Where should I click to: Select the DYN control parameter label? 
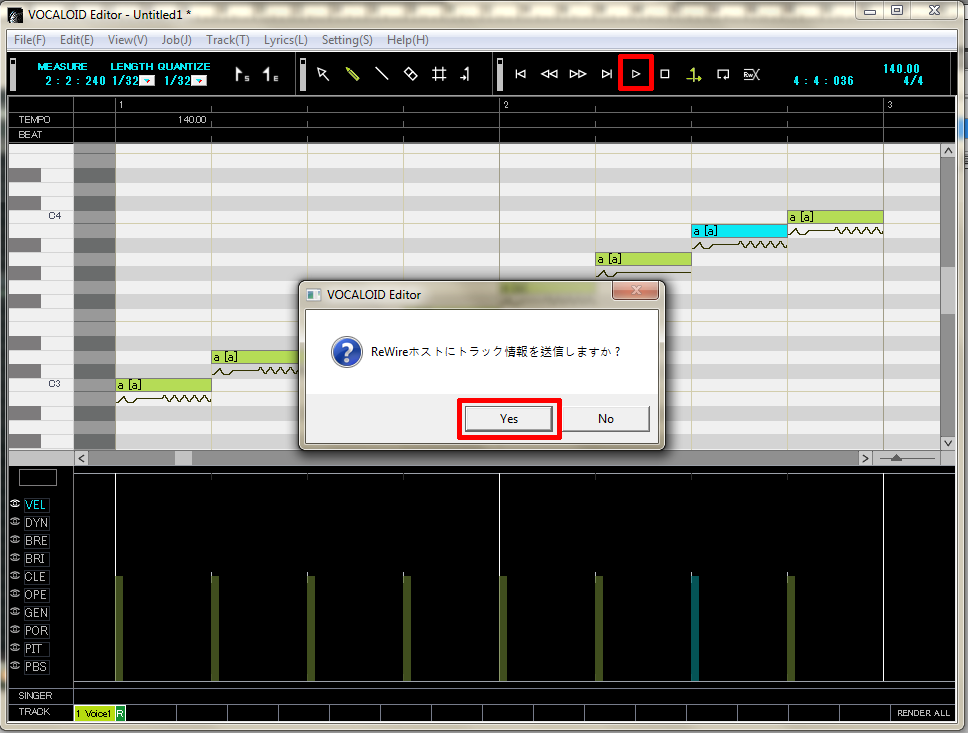pyautogui.click(x=36, y=522)
